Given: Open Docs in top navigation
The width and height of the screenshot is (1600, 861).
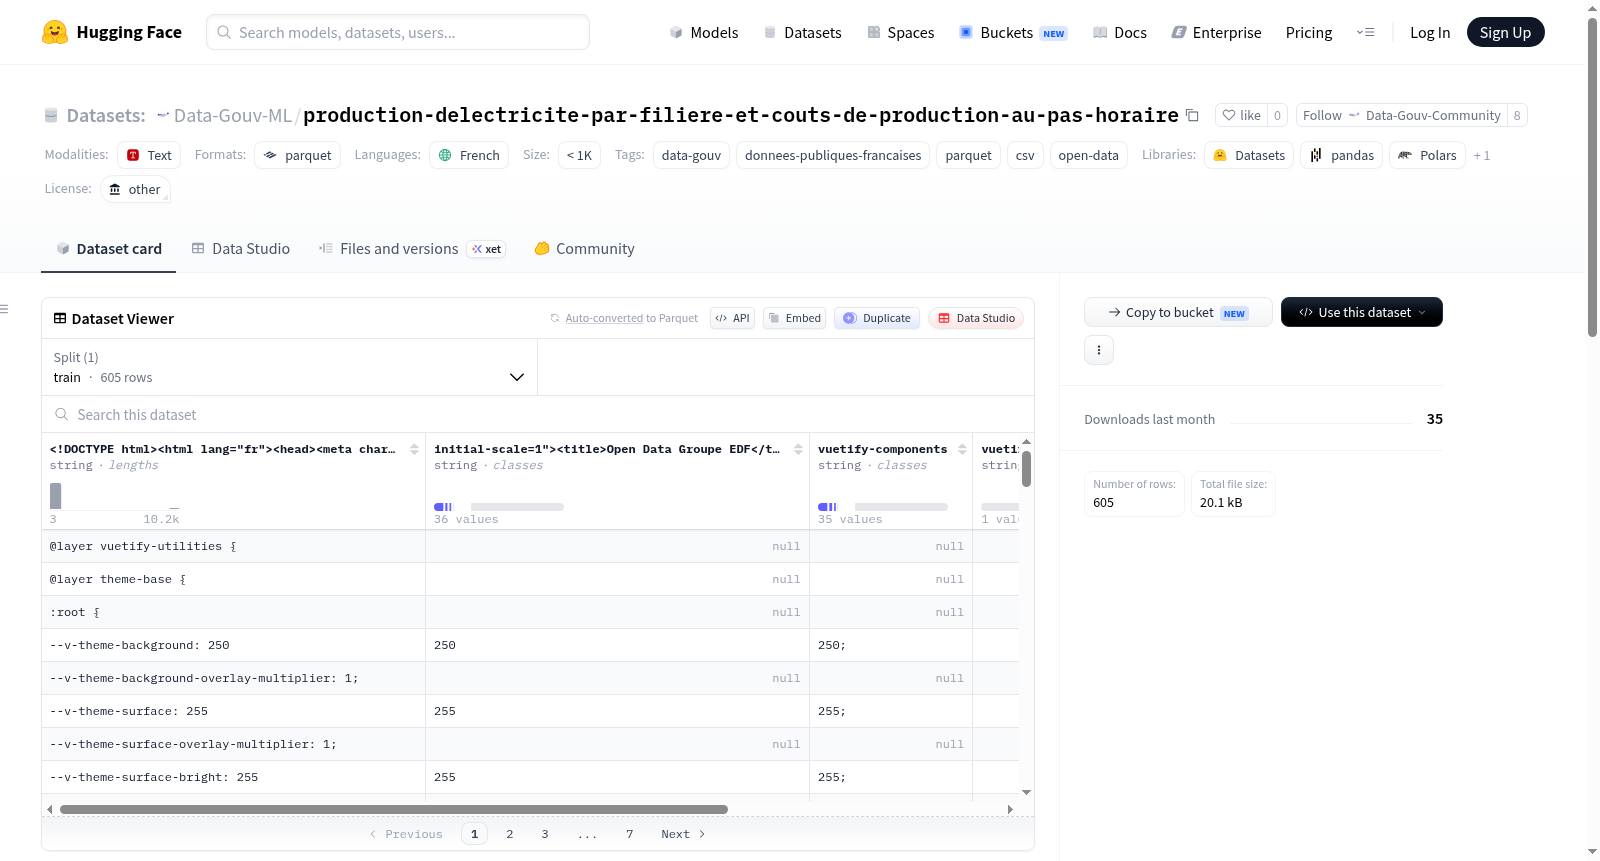Looking at the screenshot, I should [x=1120, y=32].
